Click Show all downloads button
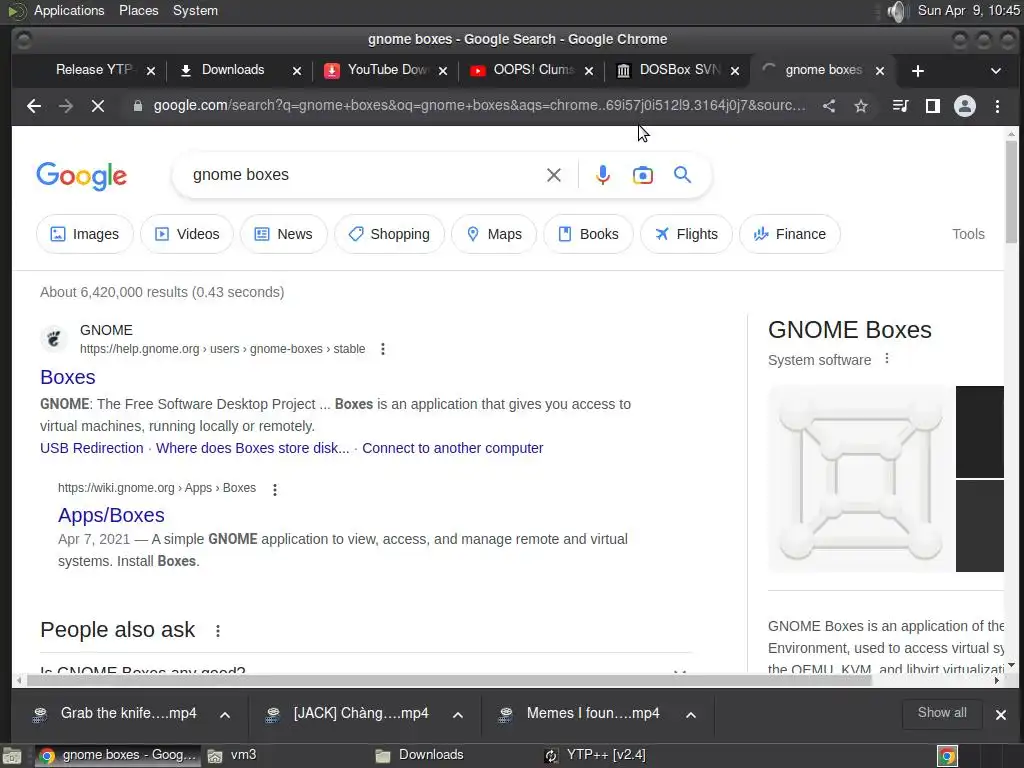Image resolution: width=1024 pixels, height=768 pixels. (942, 713)
